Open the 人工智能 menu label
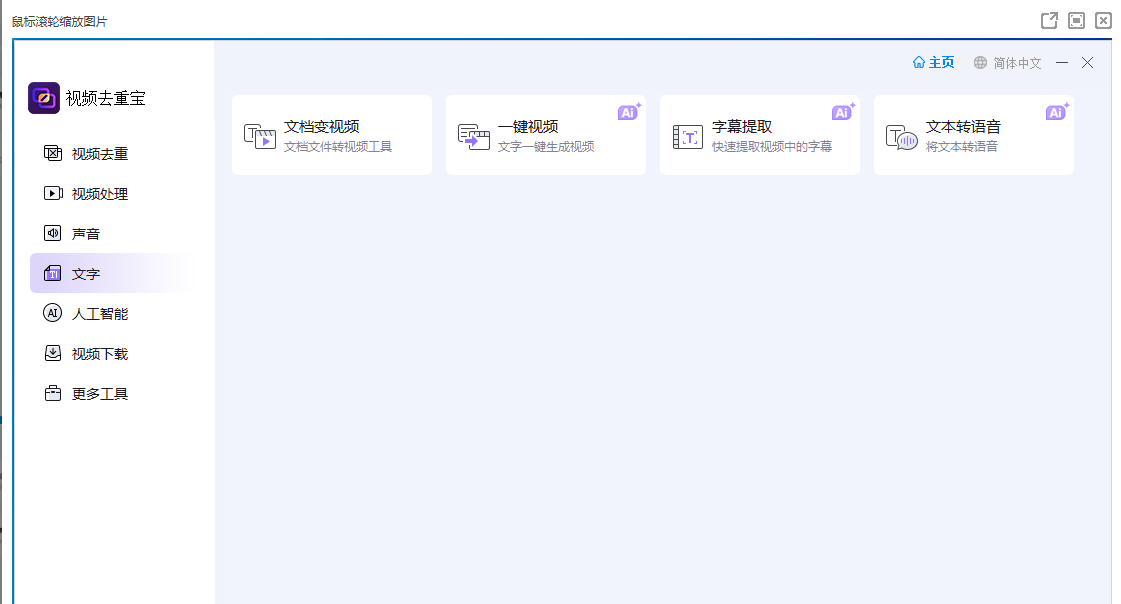 [x=100, y=314]
